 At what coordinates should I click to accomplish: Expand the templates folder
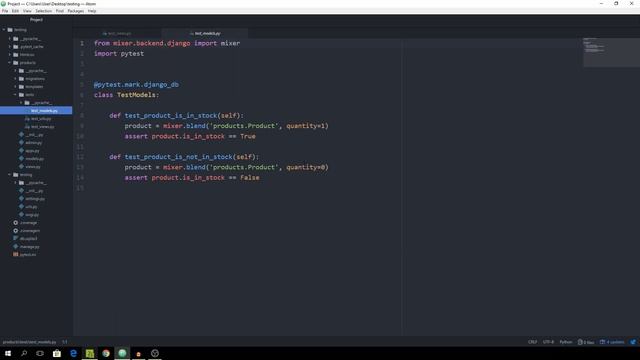click(16, 87)
